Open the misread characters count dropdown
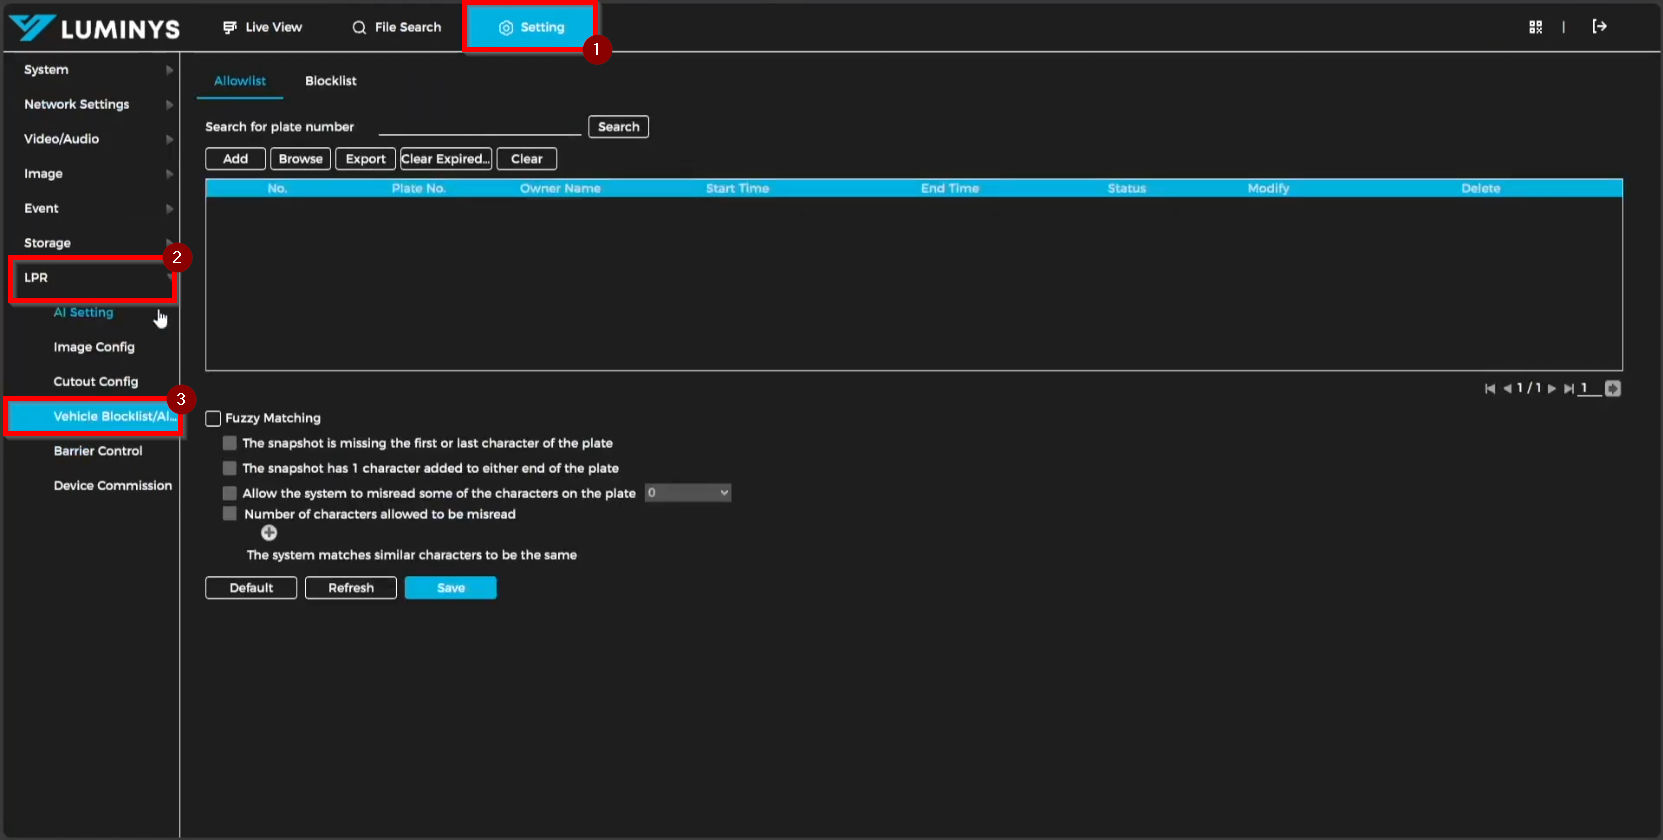 pos(688,493)
